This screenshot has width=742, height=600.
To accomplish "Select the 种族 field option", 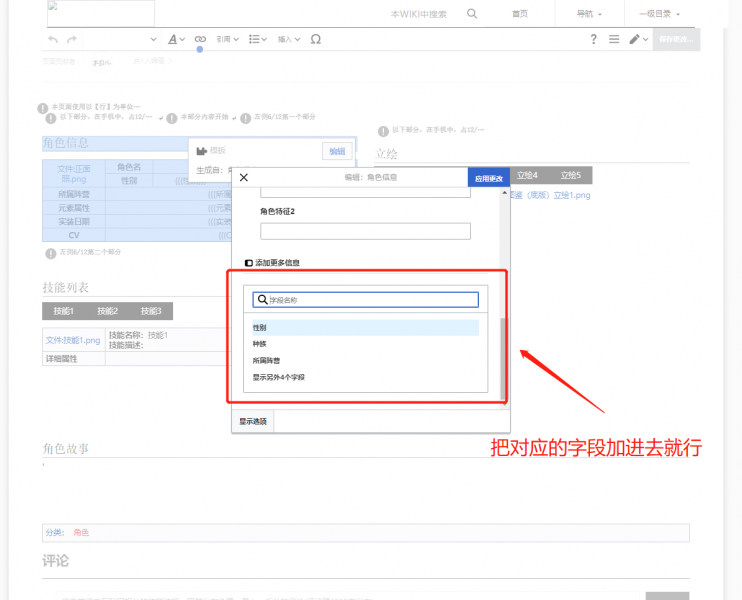I will (365, 344).
